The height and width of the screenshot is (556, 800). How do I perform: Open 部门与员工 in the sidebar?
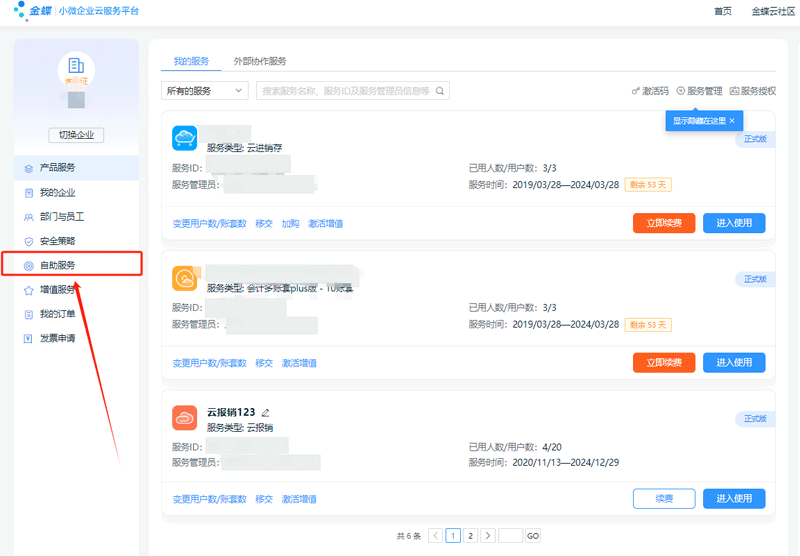[76, 217]
